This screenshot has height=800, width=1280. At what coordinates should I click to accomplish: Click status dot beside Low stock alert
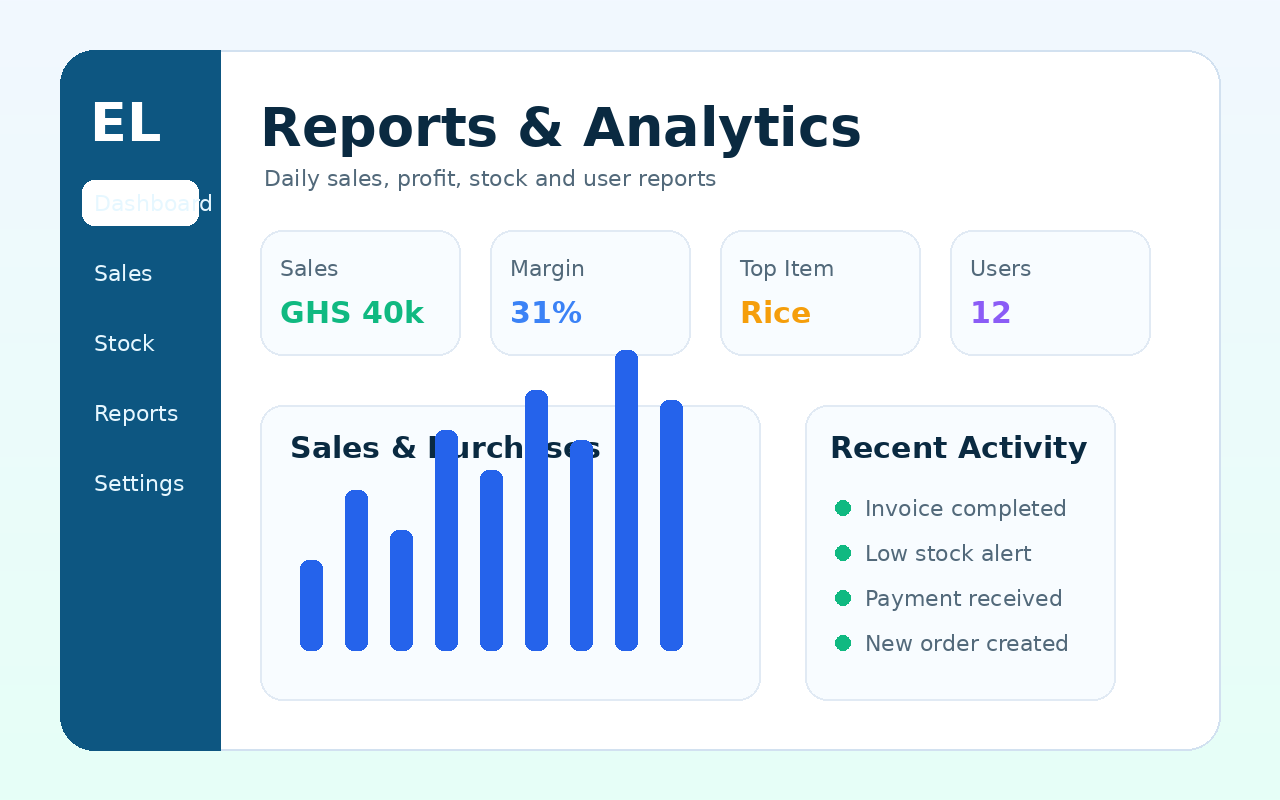click(x=843, y=553)
